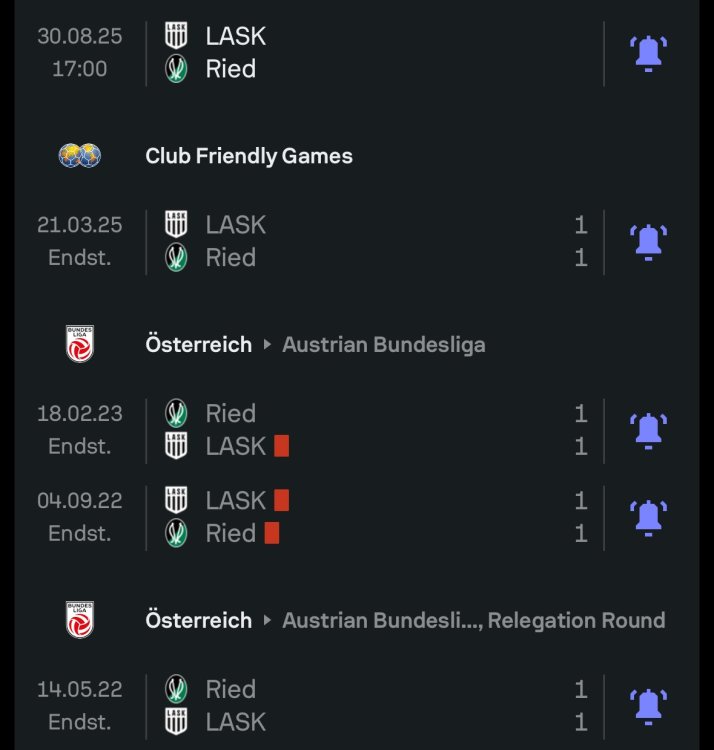Click Ried crest in 30.08.25 fixture
This screenshot has width=714, height=750.
click(x=176, y=69)
